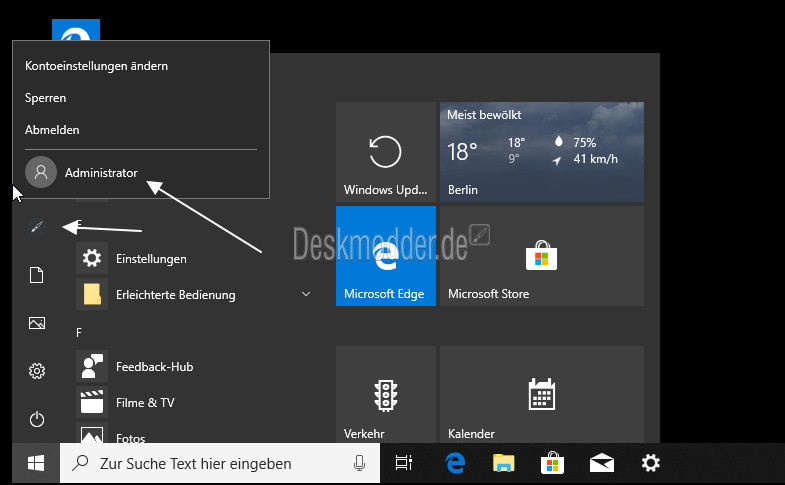
Task: Open Settings gear on taskbar
Action: coord(650,463)
